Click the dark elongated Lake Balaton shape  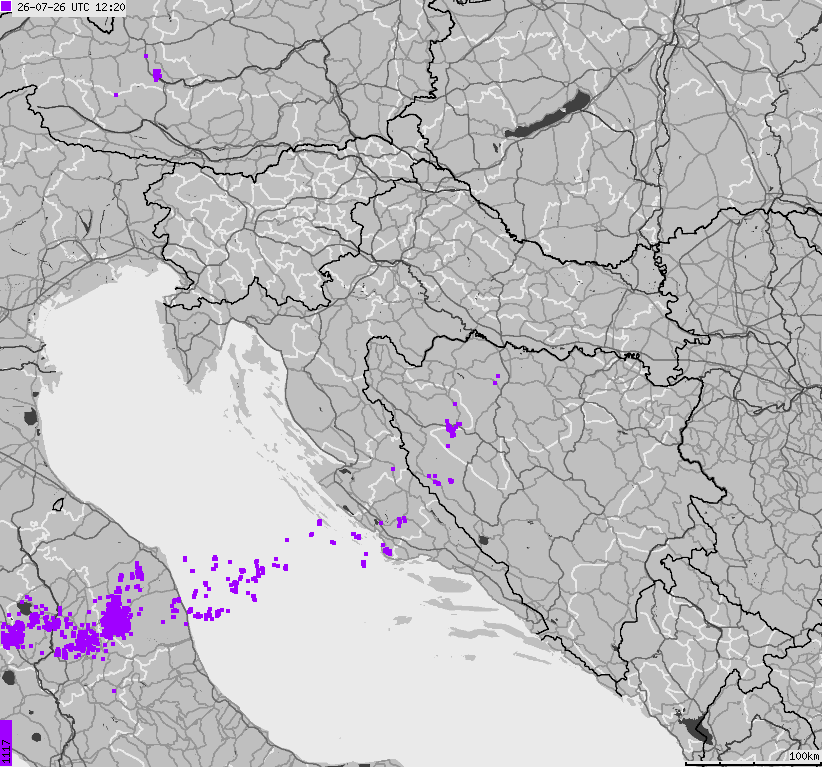coord(548,114)
